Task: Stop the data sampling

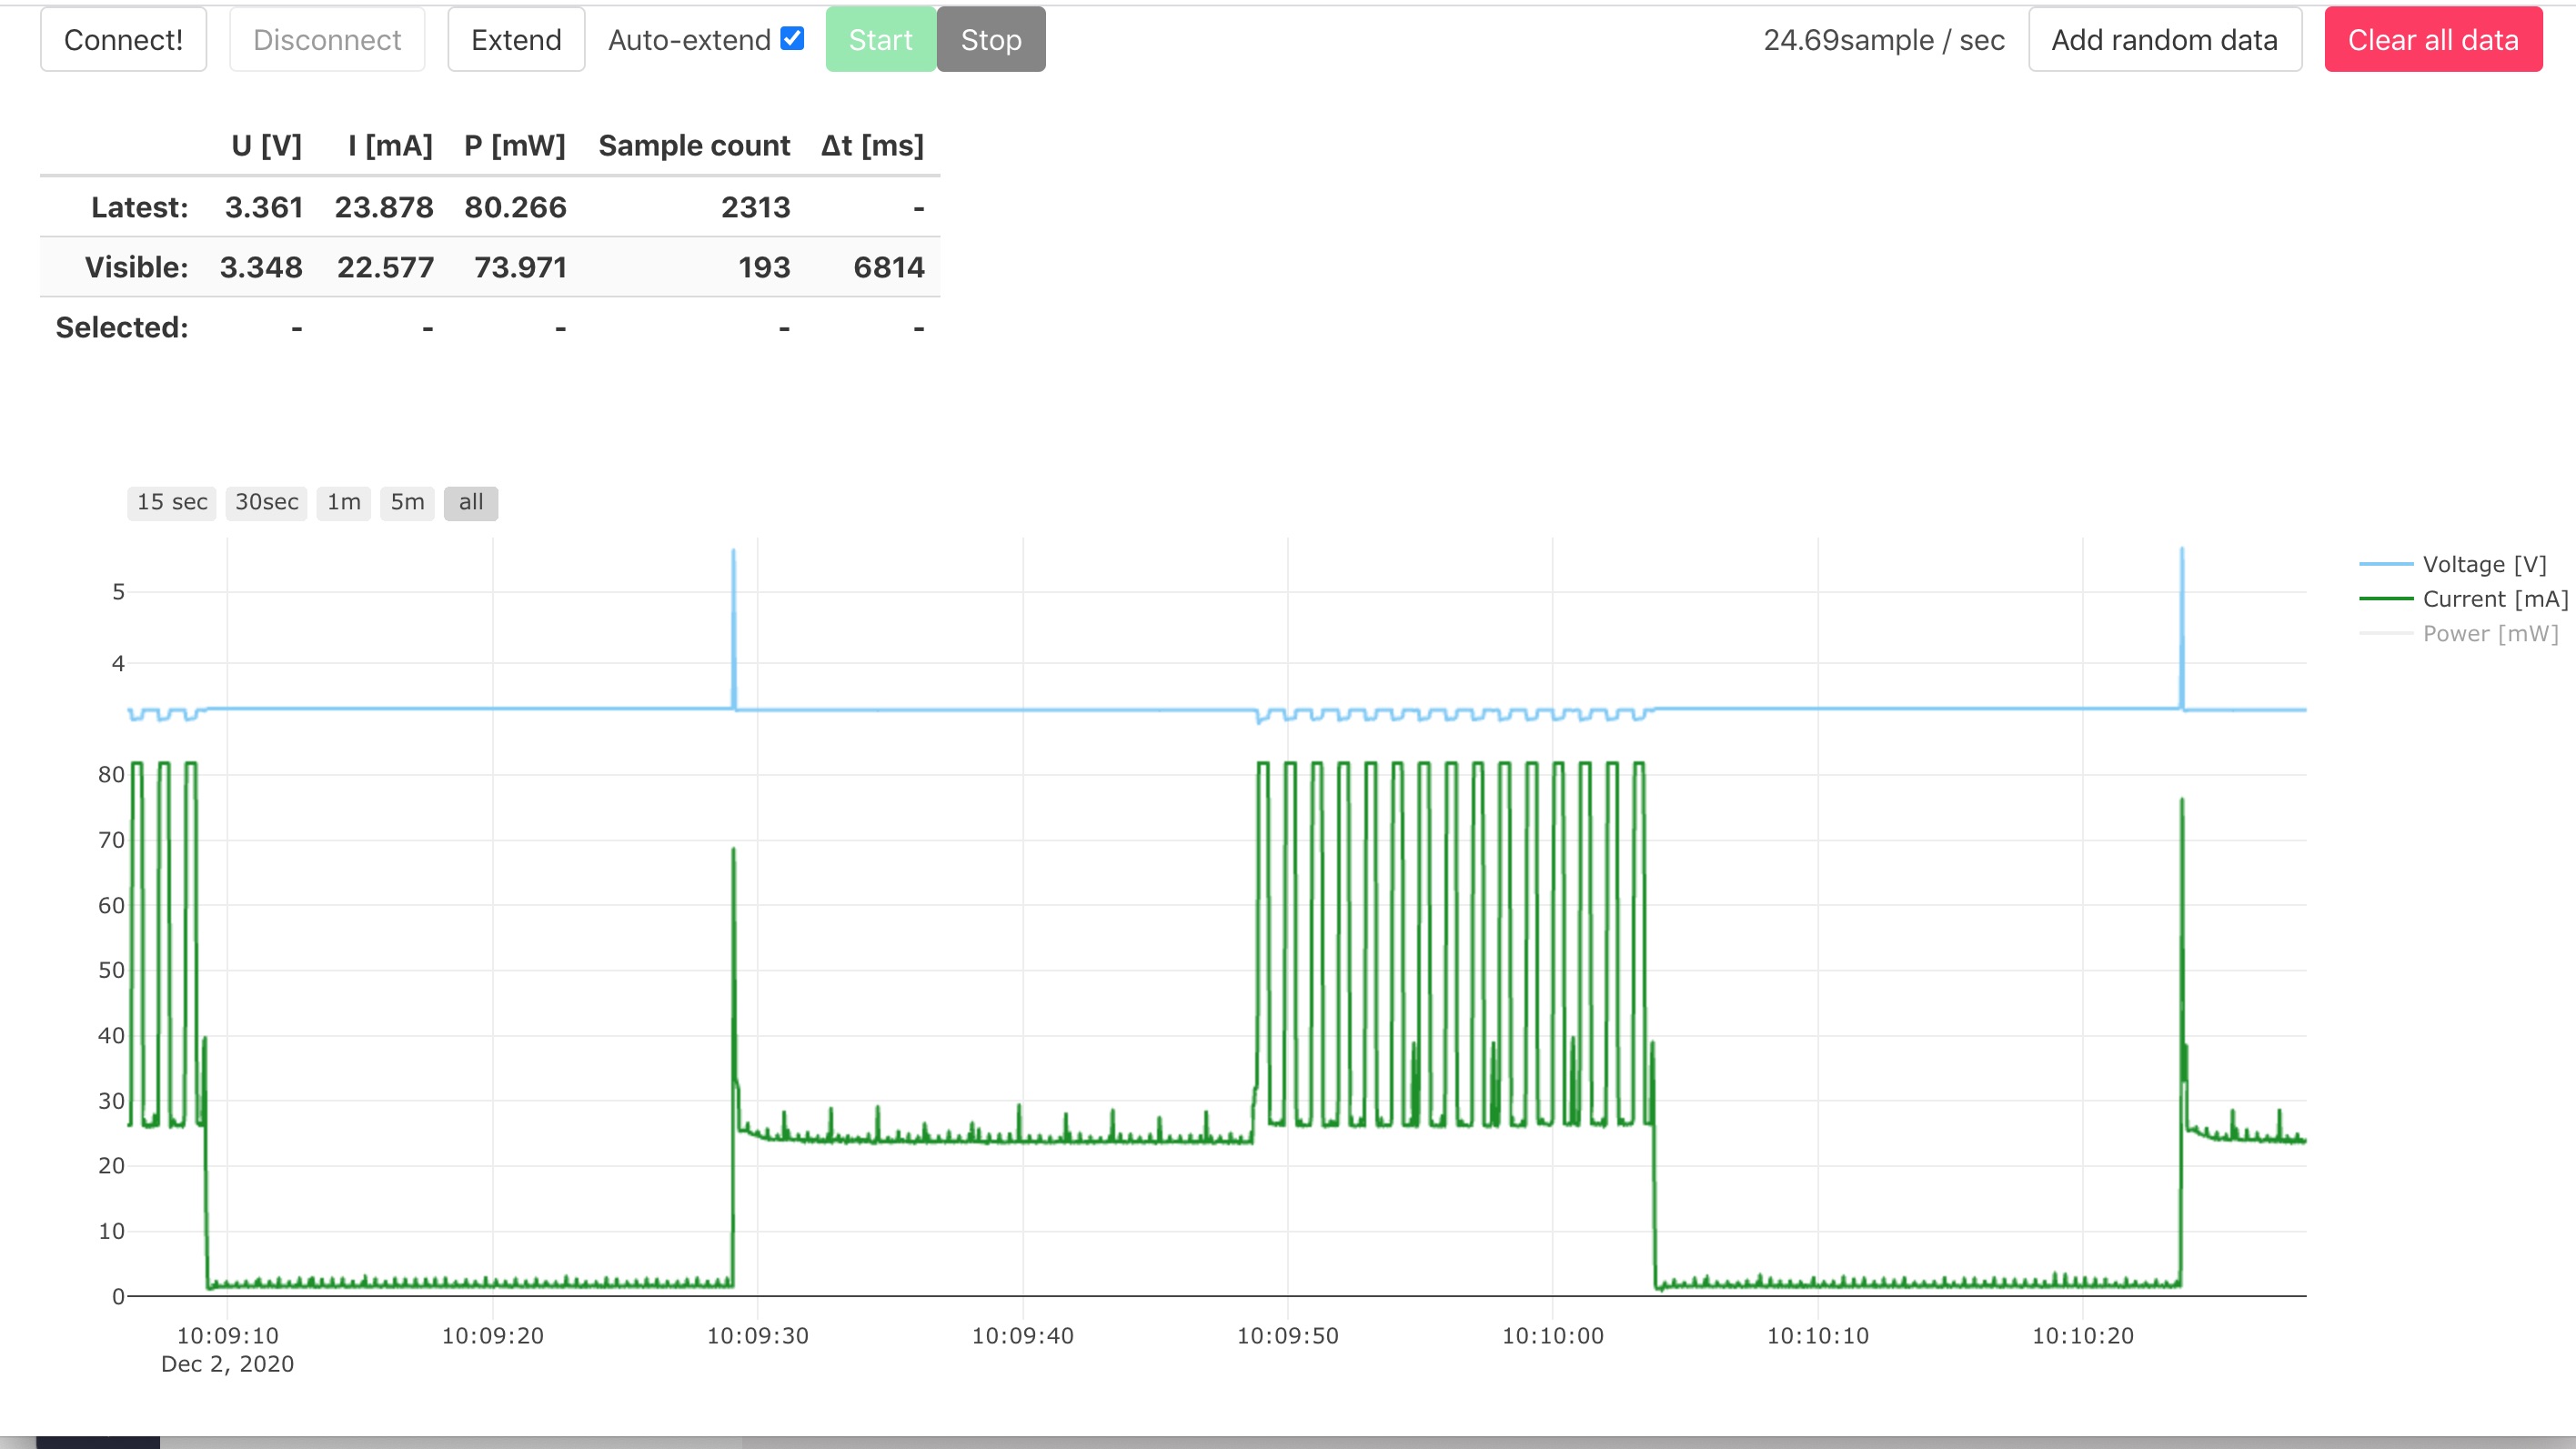Action: tap(991, 40)
